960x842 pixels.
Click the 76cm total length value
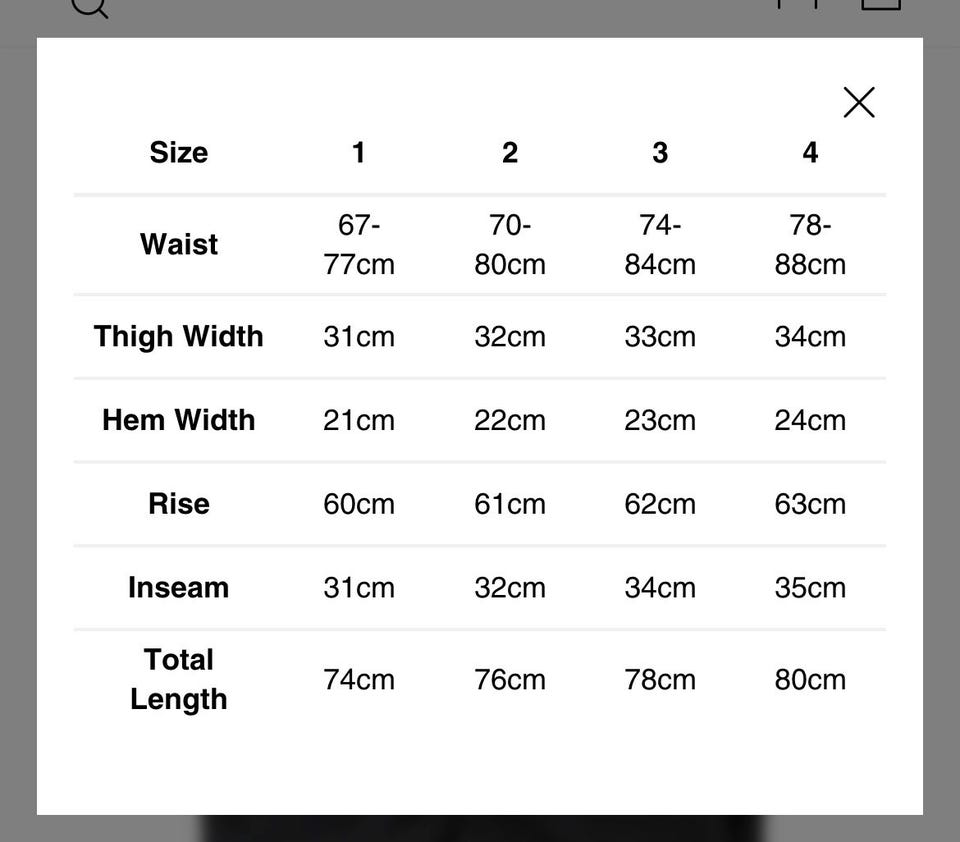510,679
